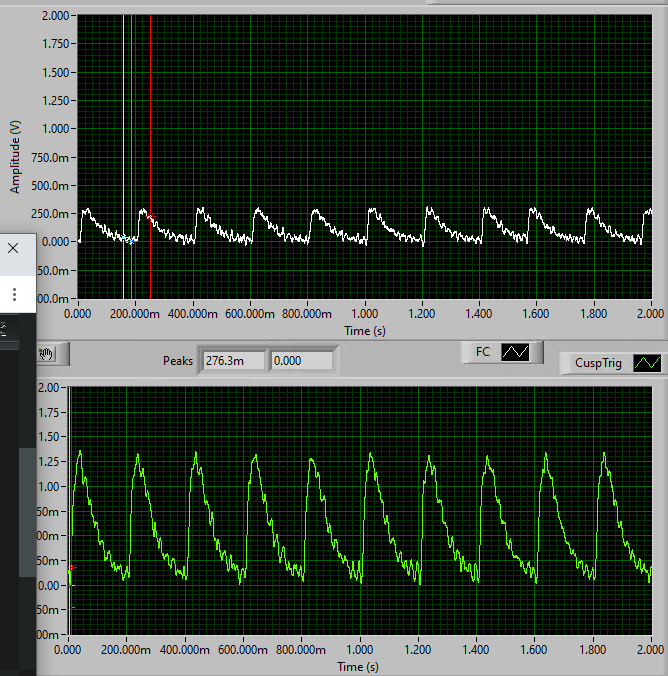
Task: Click the FC plot legend line icon
Action: 516,352
